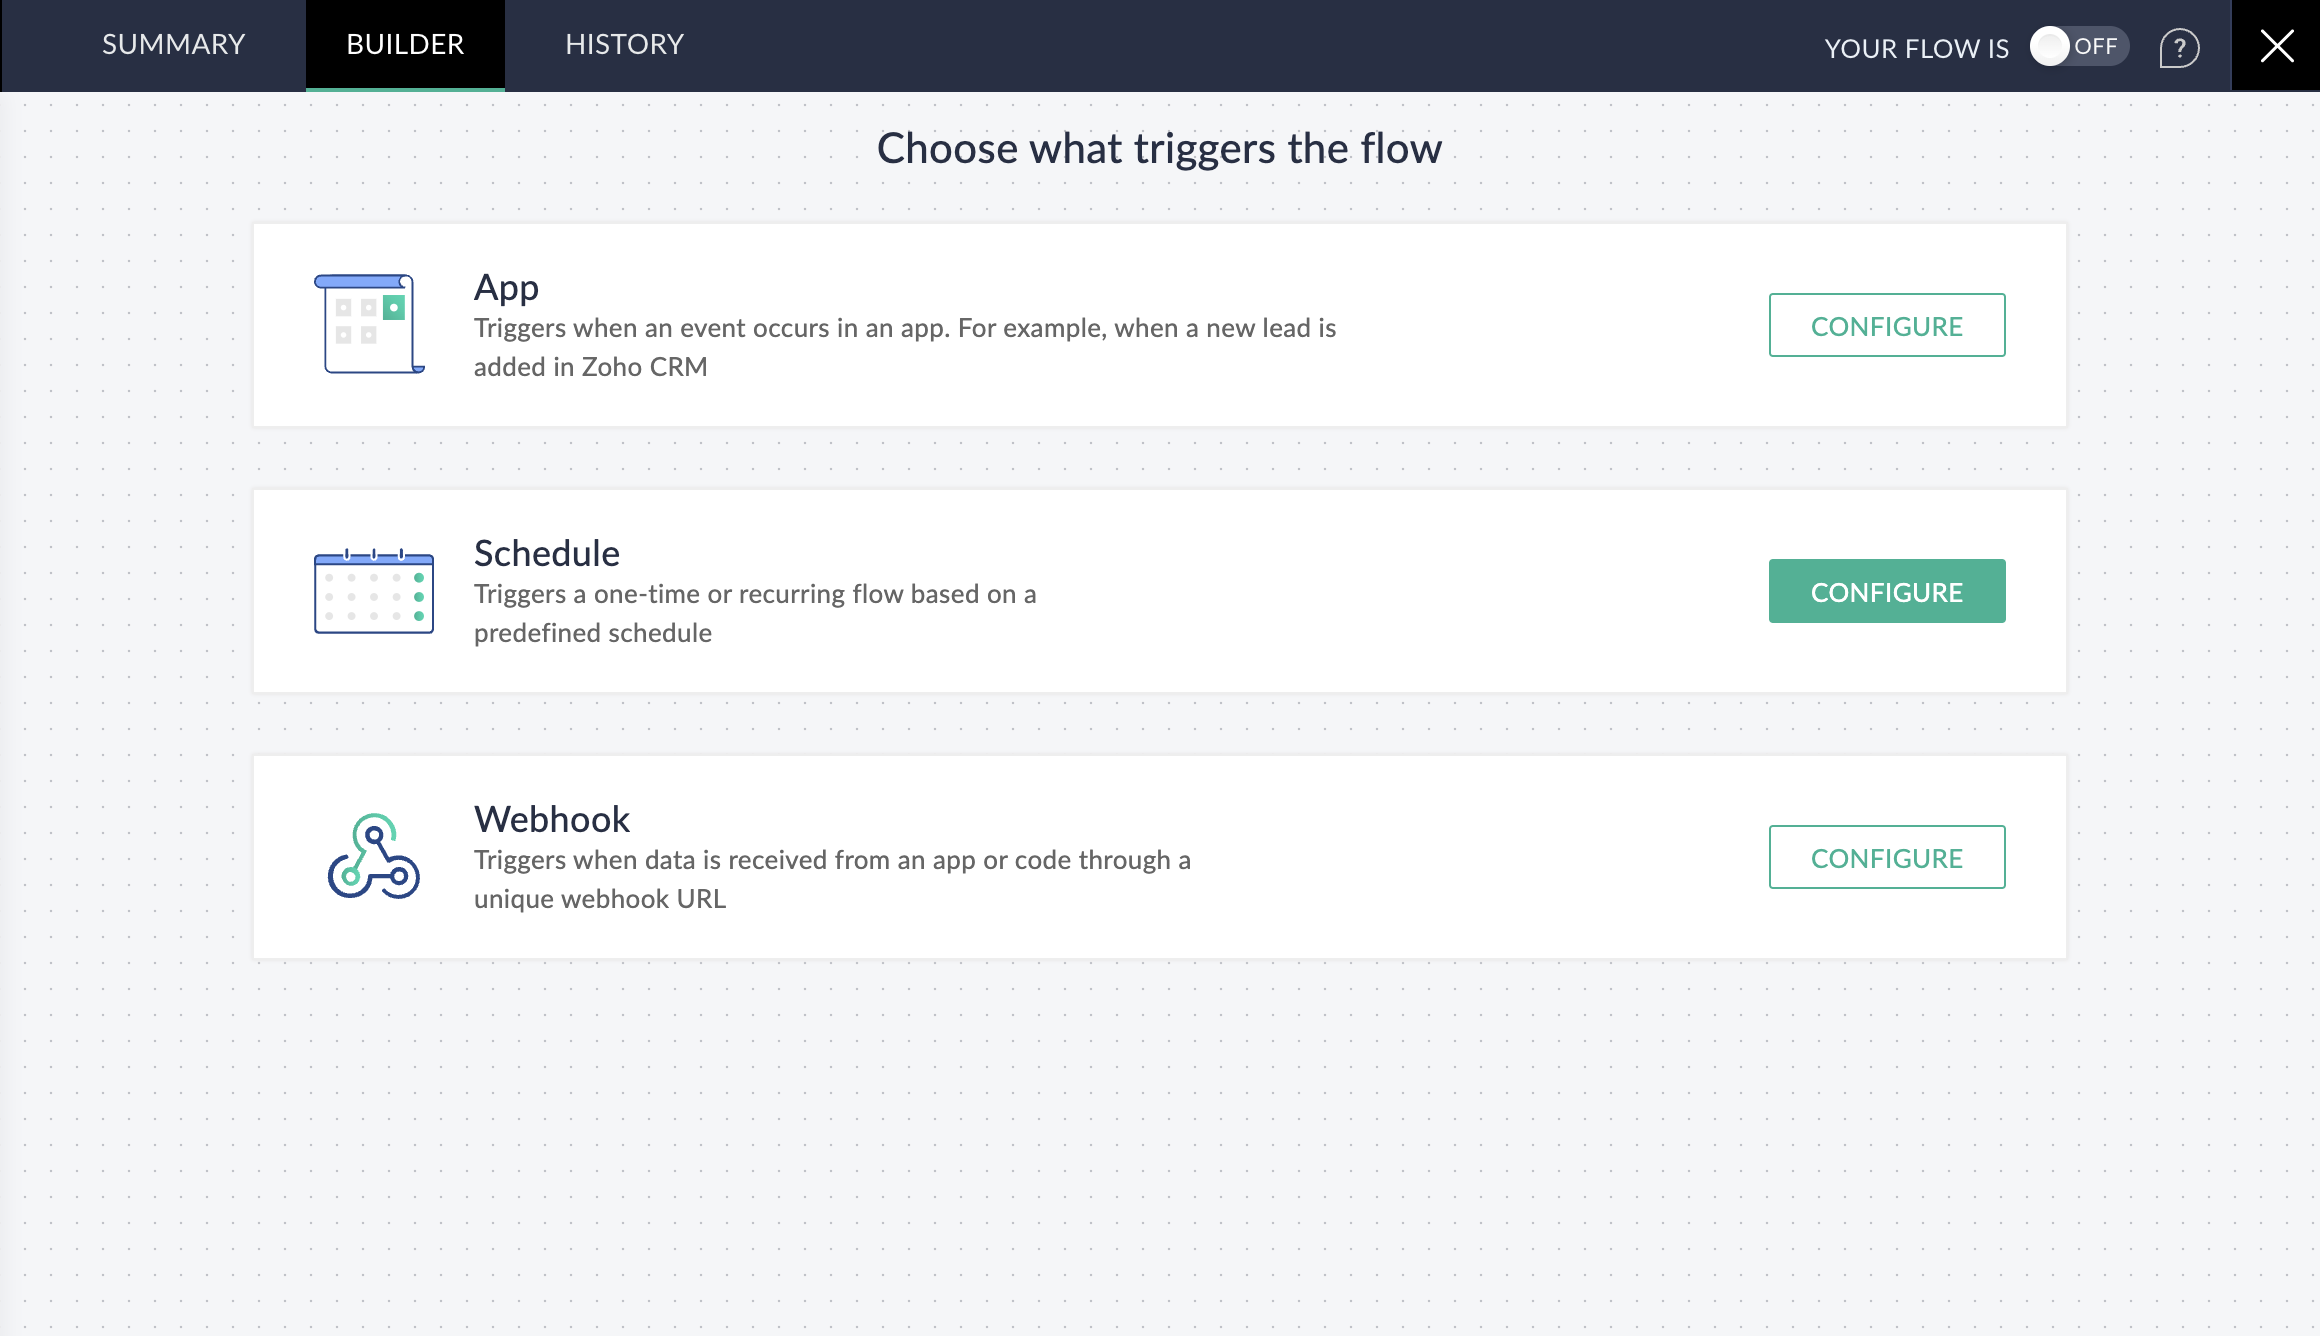The width and height of the screenshot is (2320, 1336).
Task: Click the Schedule trigger title
Action: 546,553
